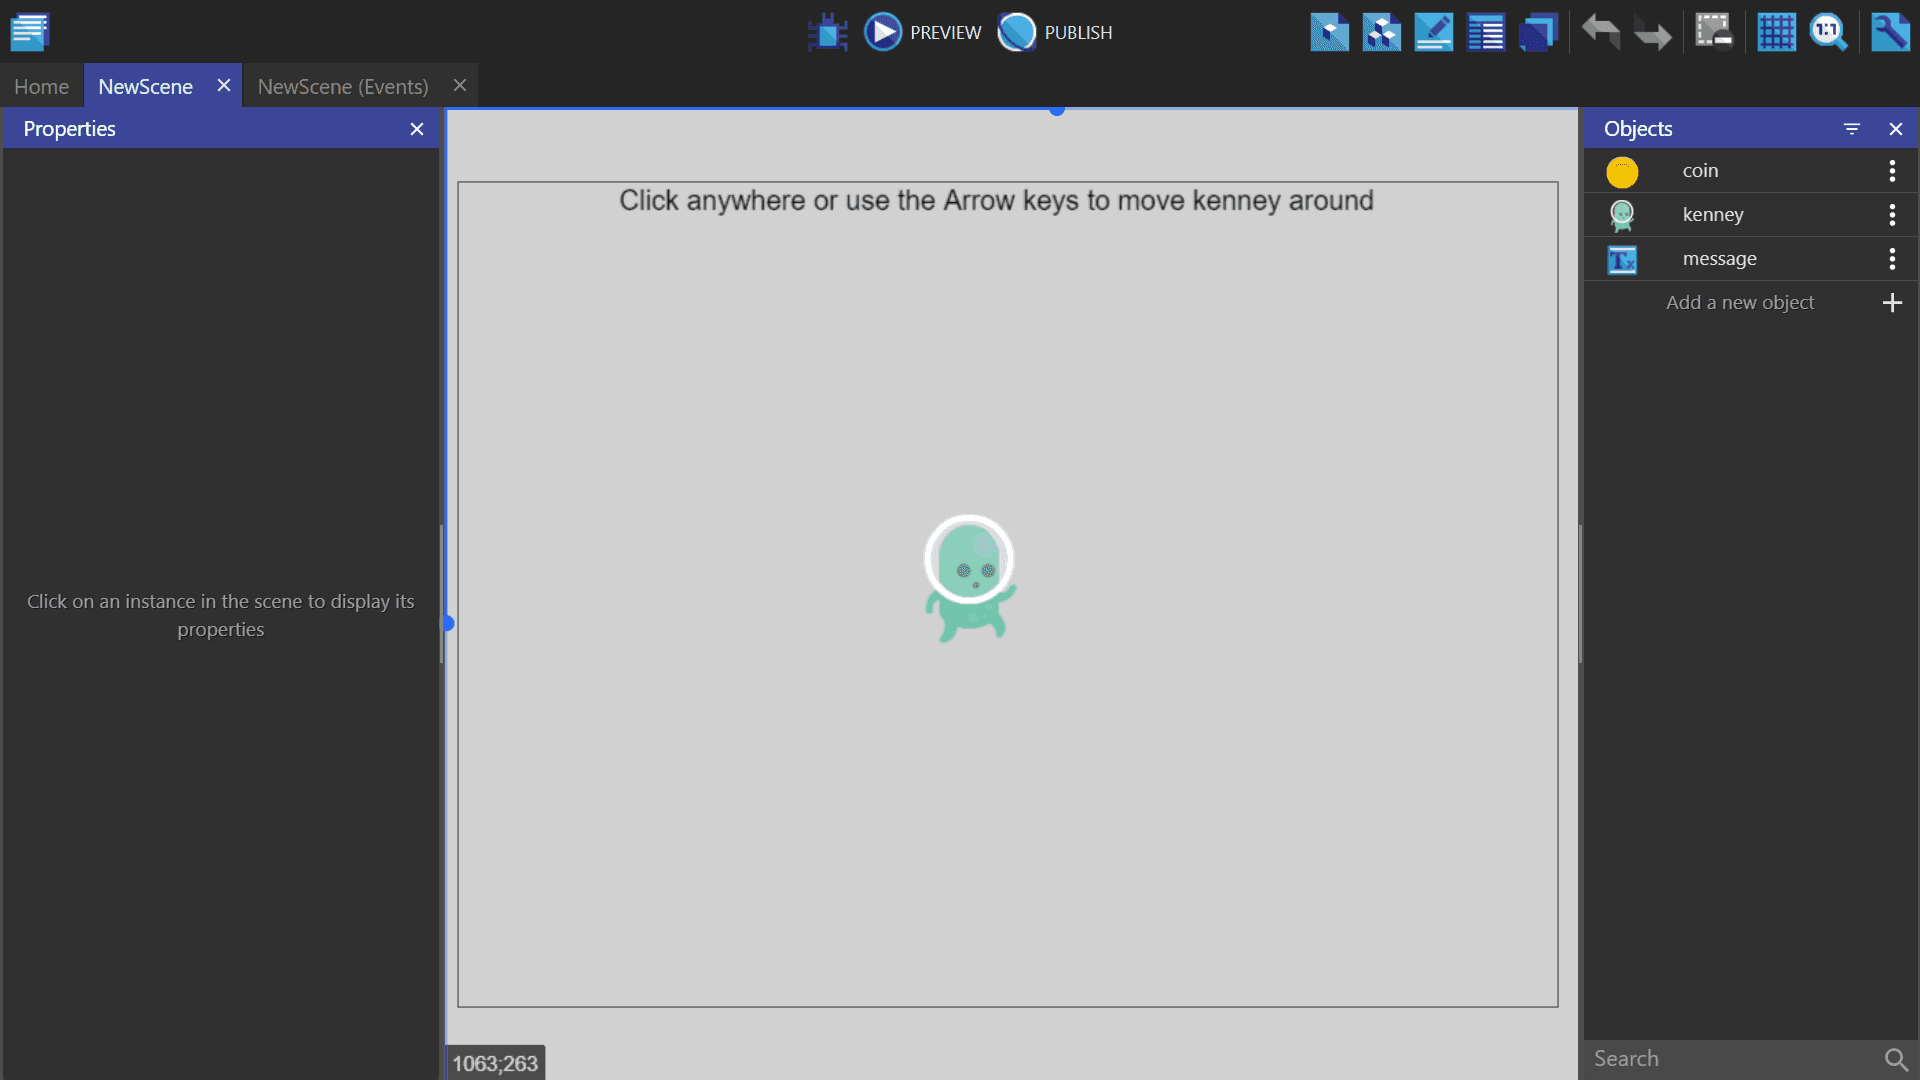1920x1080 pixels.
Task: Open the object groups editor icon
Action: tap(1381, 32)
